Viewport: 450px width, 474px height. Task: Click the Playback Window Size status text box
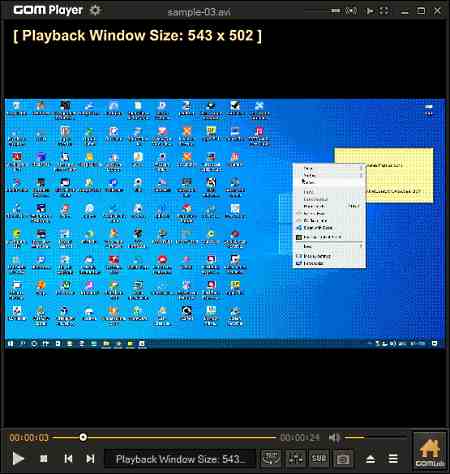point(180,459)
